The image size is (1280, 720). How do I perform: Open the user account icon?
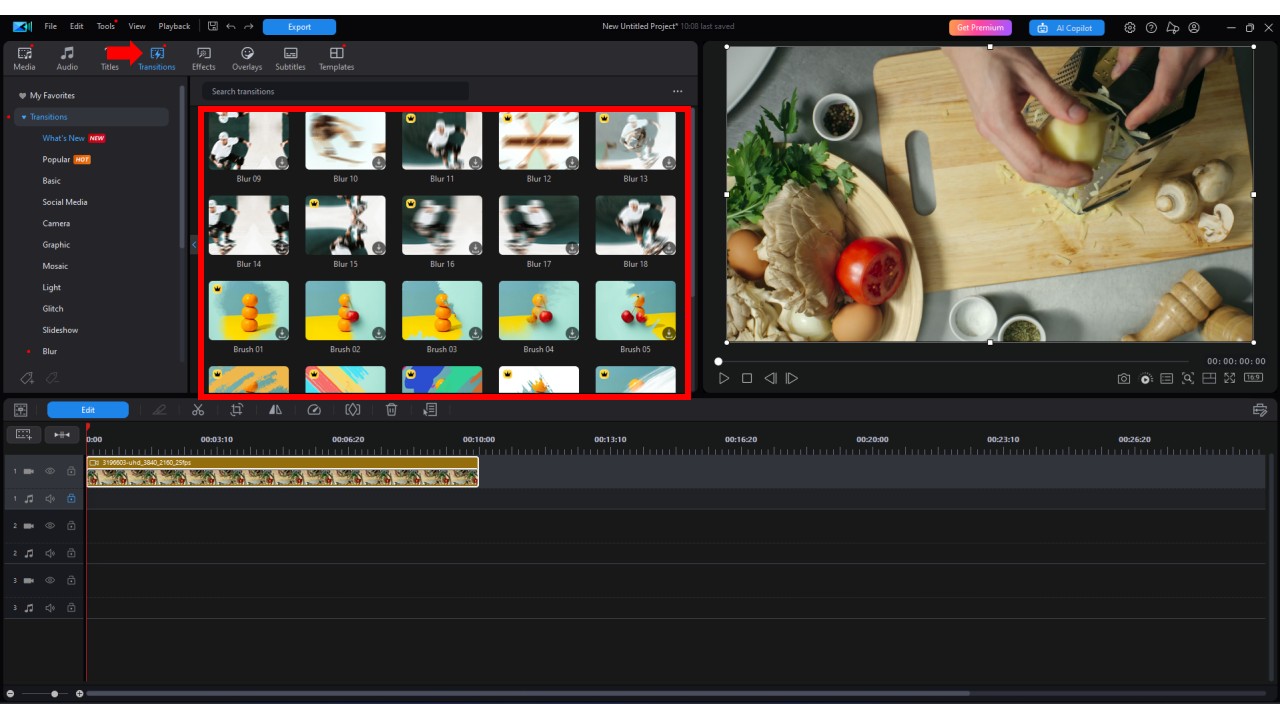click(x=1194, y=28)
